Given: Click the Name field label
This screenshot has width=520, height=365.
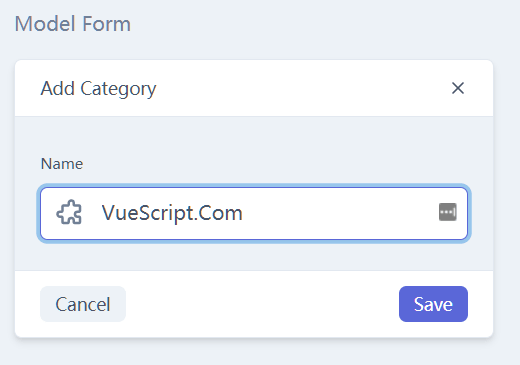Looking at the screenshot, I should point(62,164).
